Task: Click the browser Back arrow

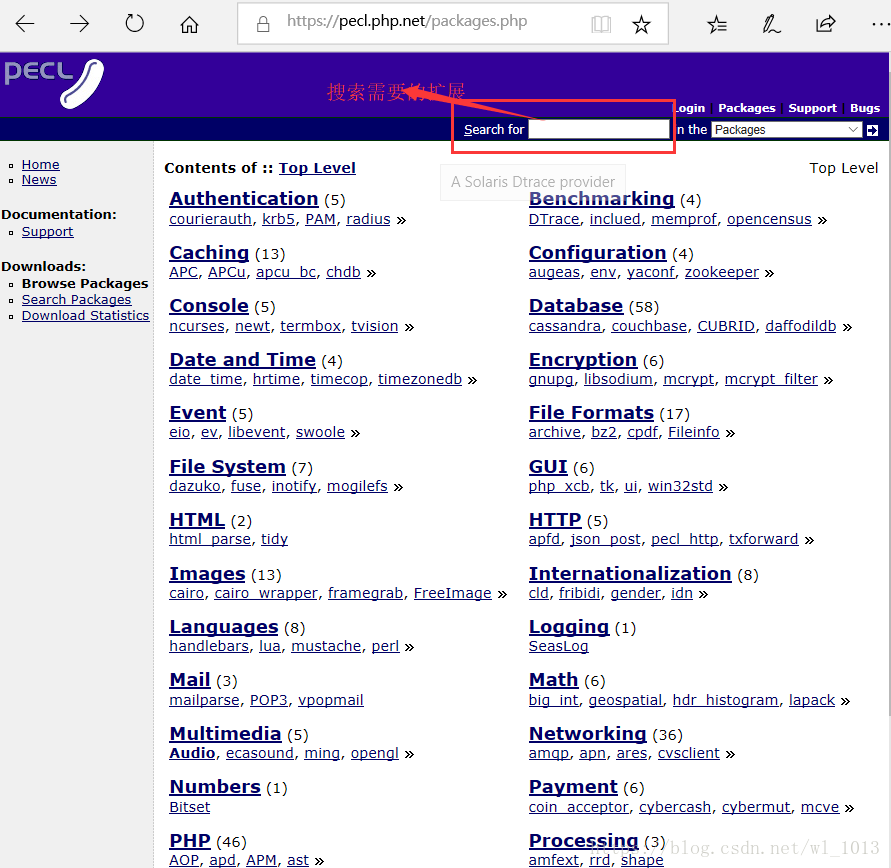Action: (x=24, y=23)
